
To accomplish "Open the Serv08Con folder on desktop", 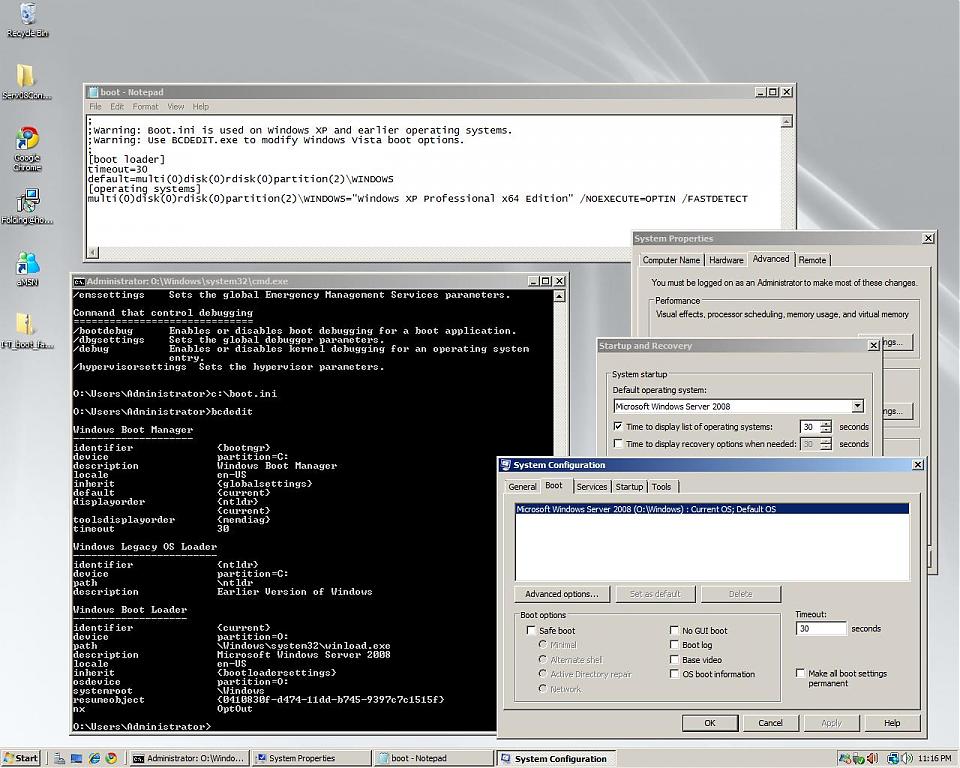I will [x=26, y=81].
